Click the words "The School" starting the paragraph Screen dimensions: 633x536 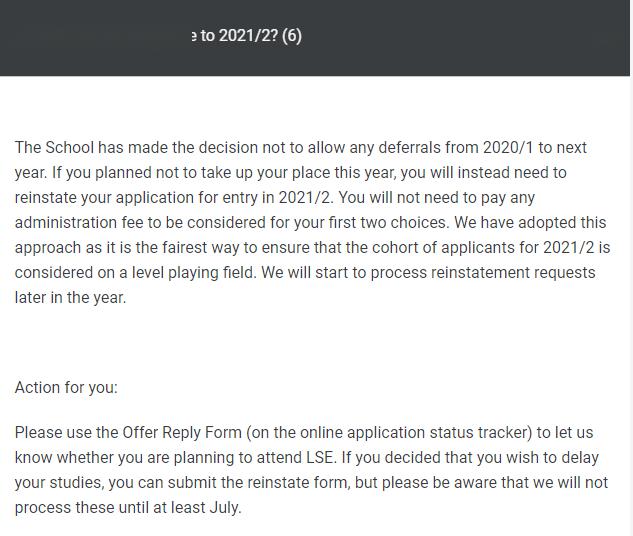coord(54,147)
